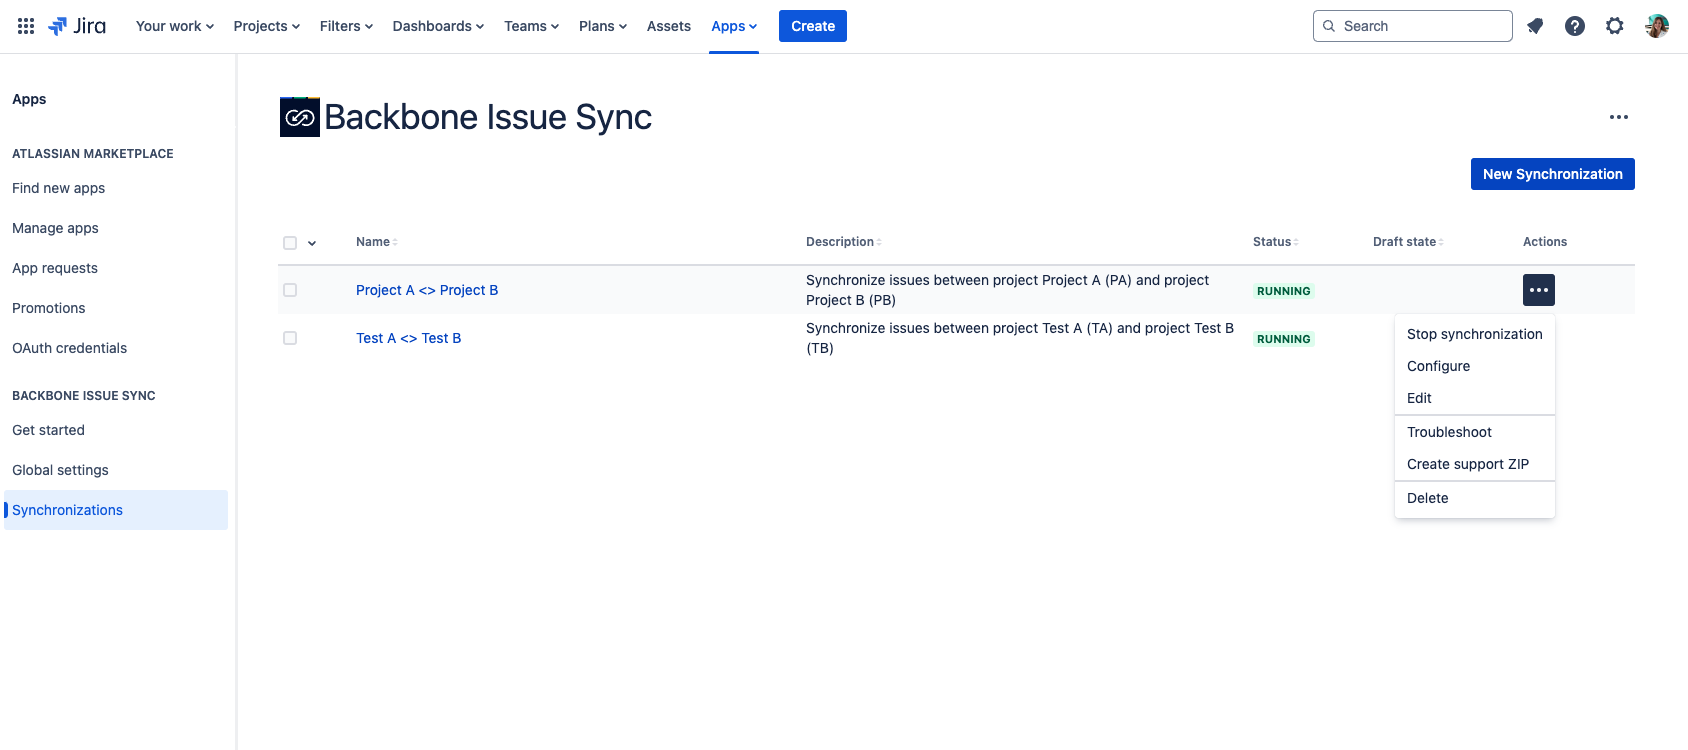Click the New Synchronization button
Image resolution: width=1688 pixels, height=750 pixels.
pos(1552,174)
